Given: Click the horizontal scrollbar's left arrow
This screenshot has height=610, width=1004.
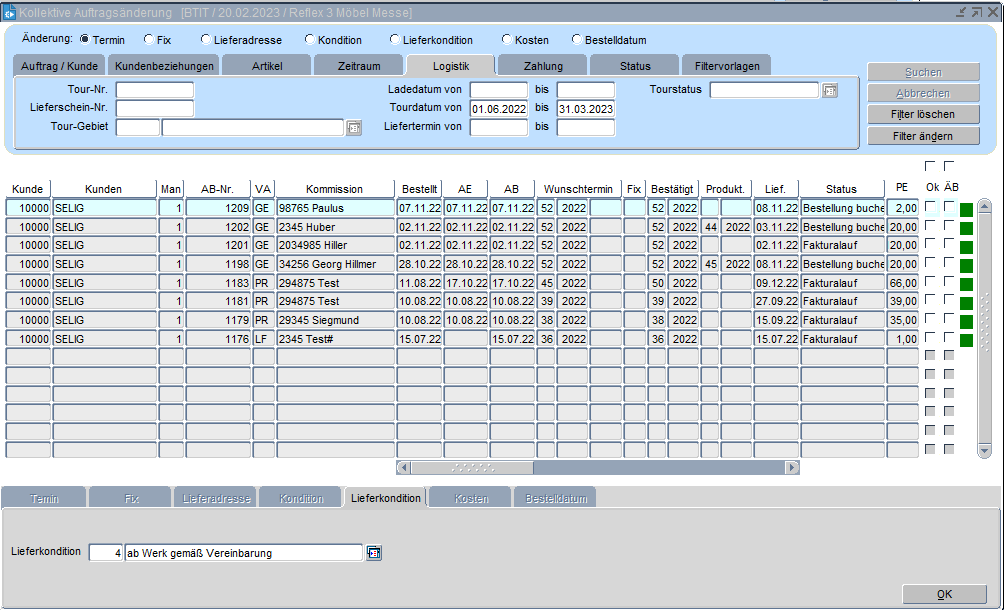Looking at the screenshot, I should click(x=404, y=467).
